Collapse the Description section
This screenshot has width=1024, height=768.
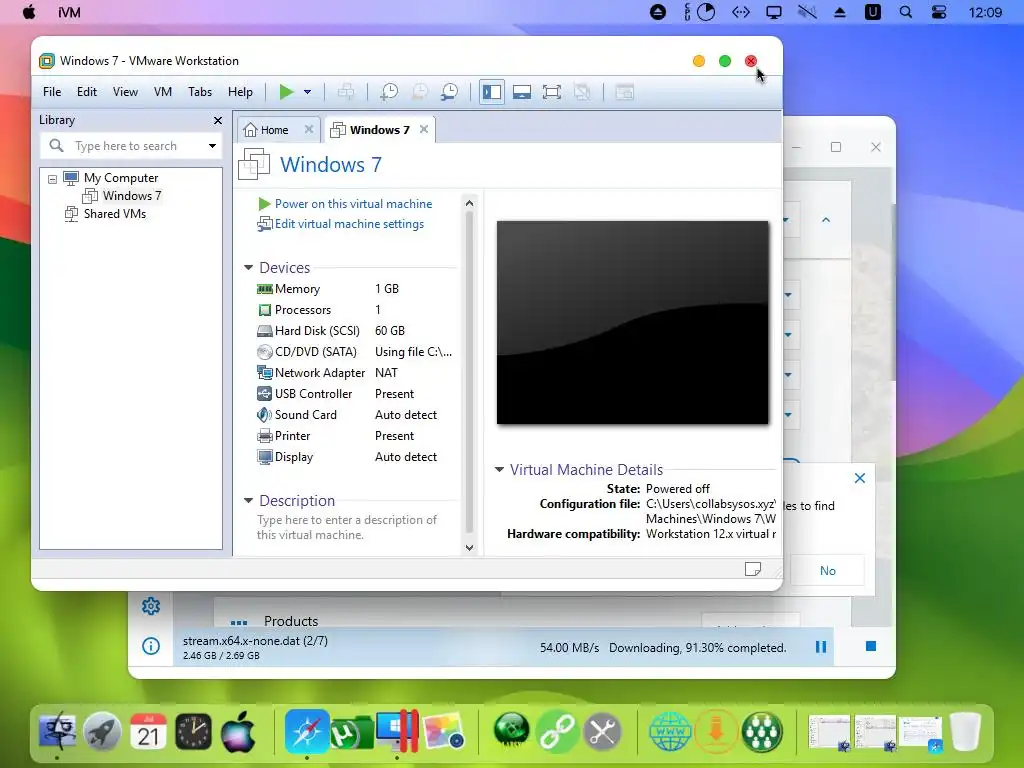click(x=248, y=501)
